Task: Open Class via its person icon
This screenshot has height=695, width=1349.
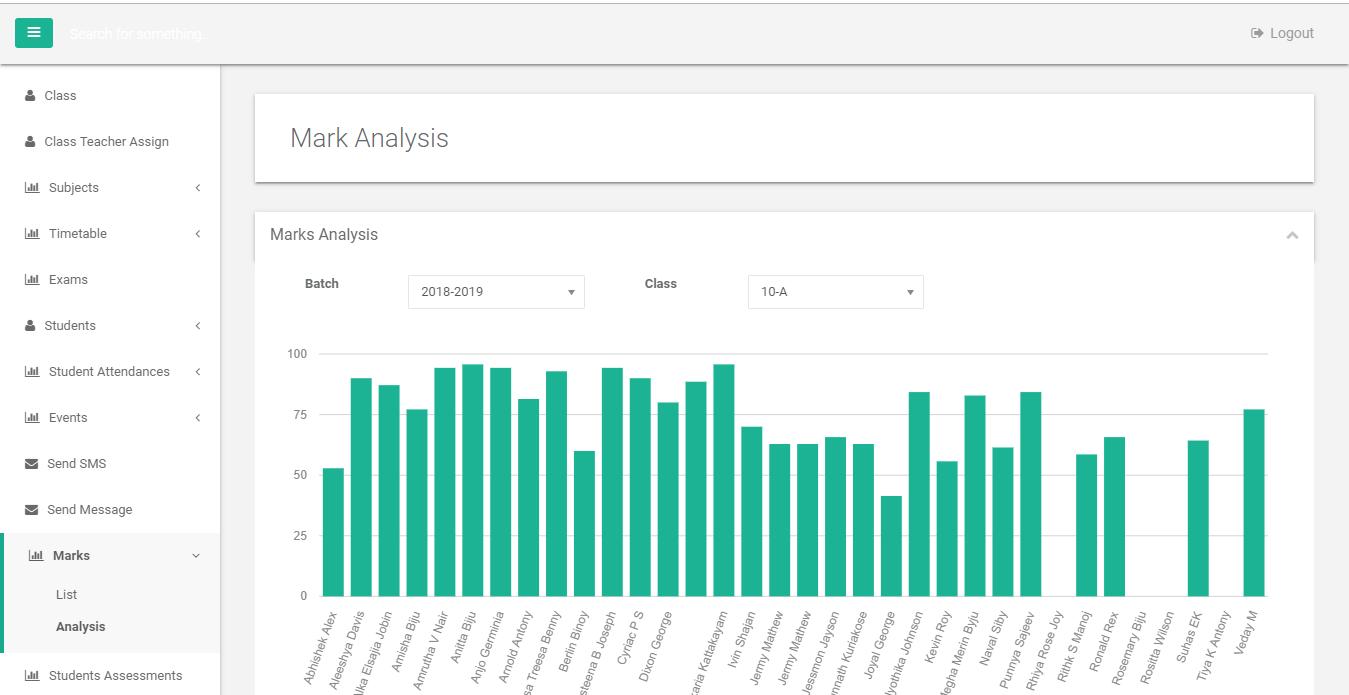Action: [30, 96]
